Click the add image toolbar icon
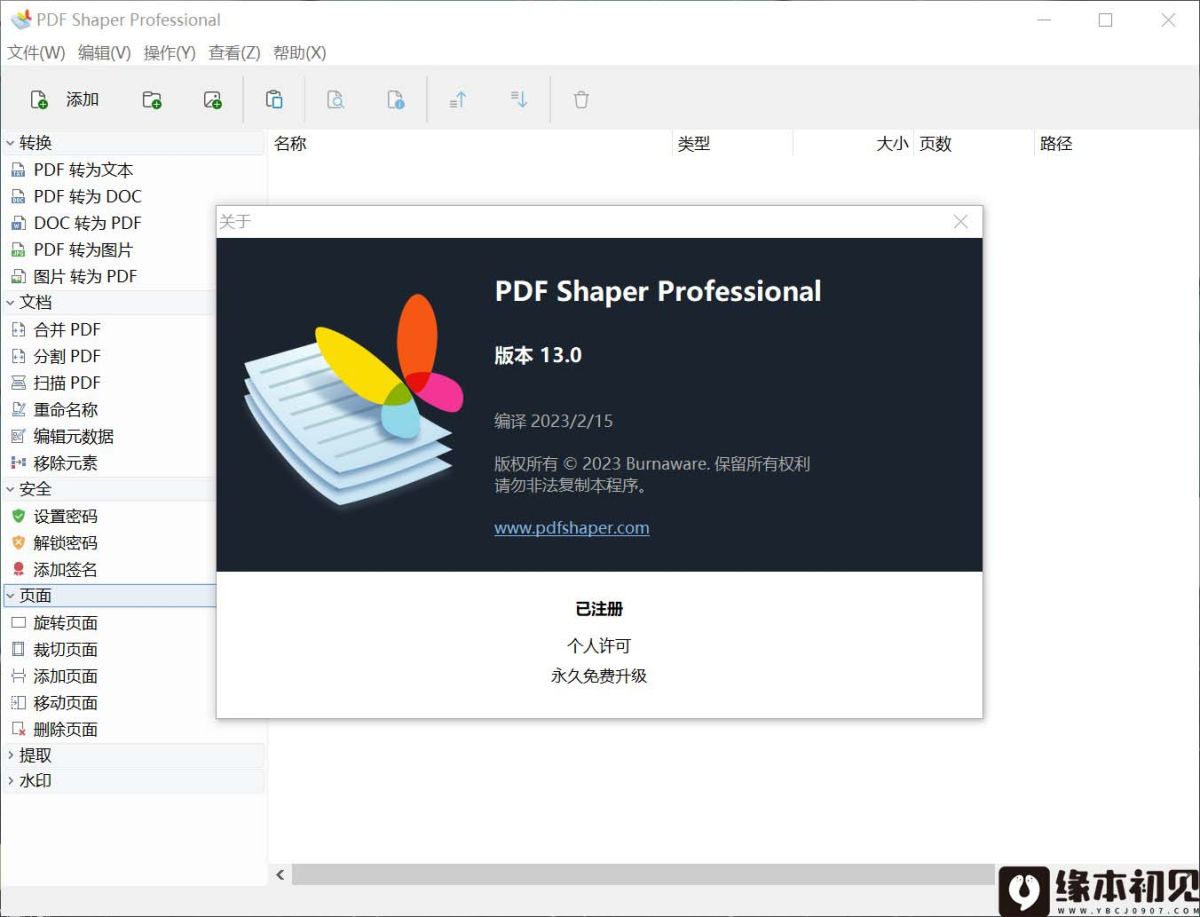 click(213, 99)
